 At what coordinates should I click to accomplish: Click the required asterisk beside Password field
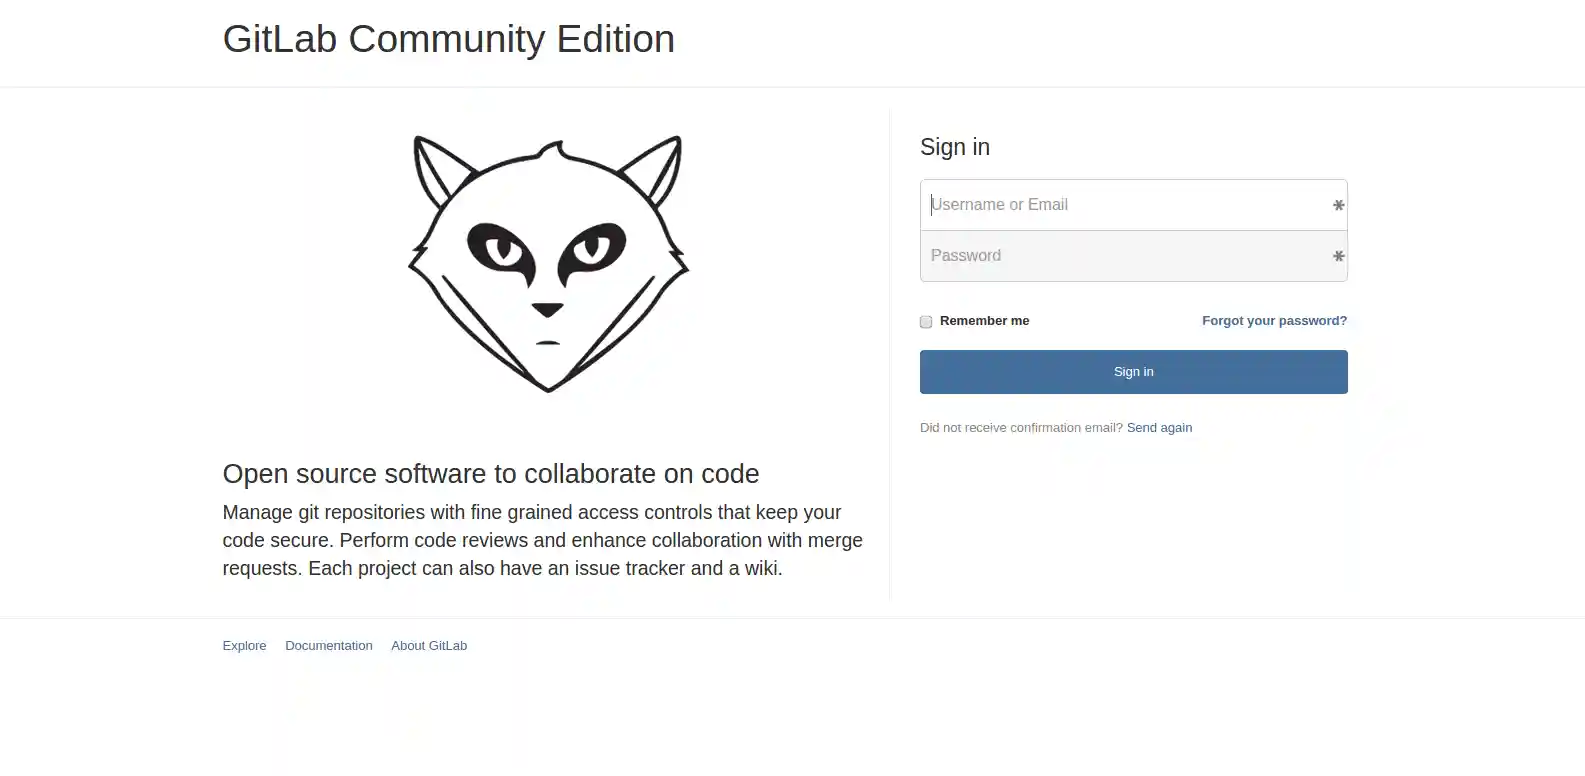tap(1338, 256)
